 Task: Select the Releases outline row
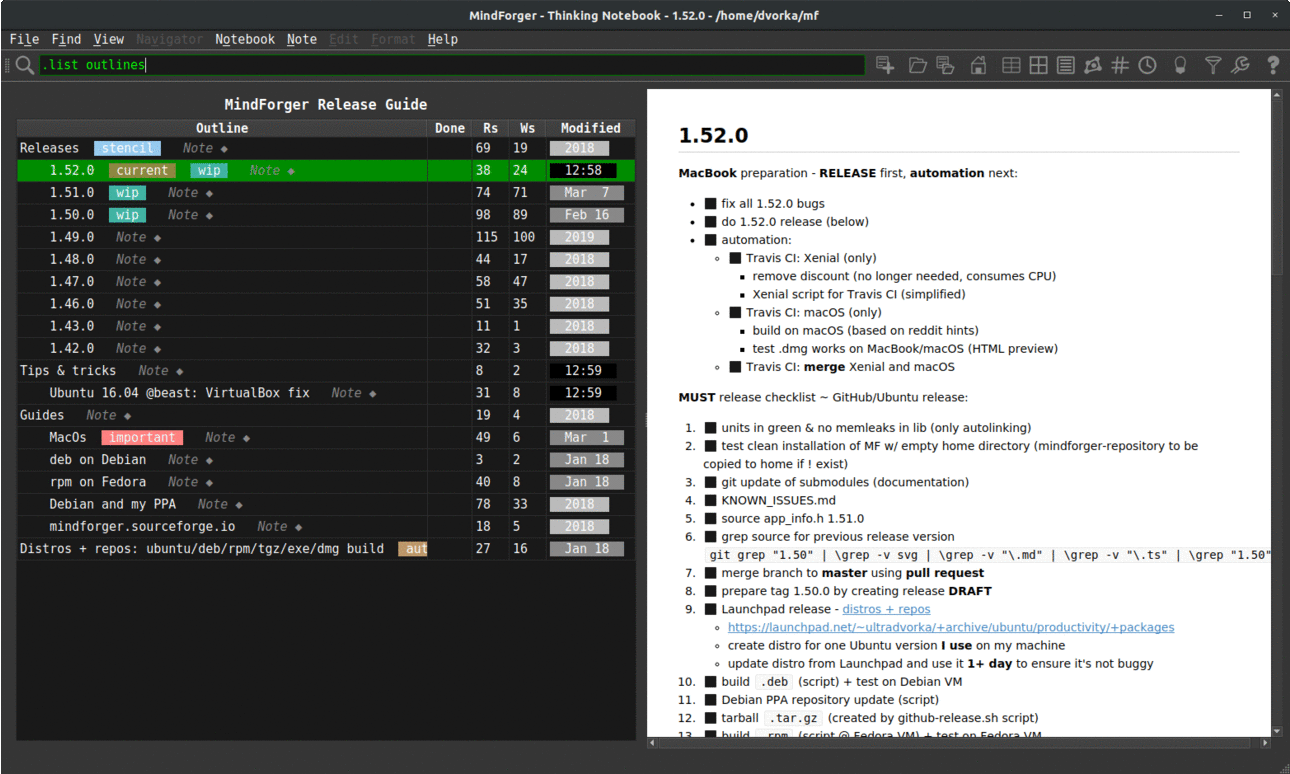[x=326, y=148]
